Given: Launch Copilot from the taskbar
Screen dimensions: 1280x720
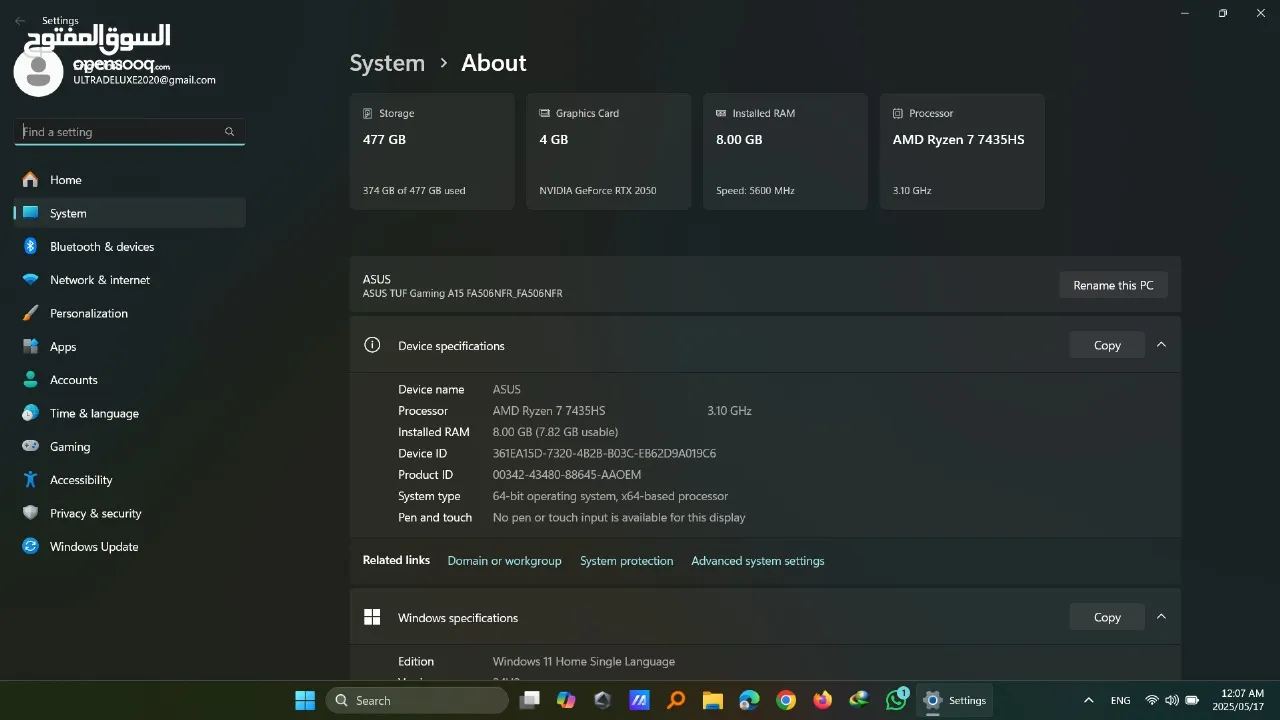Looking at the screenshot, I should pyautogui.click(x=566, y=700).
